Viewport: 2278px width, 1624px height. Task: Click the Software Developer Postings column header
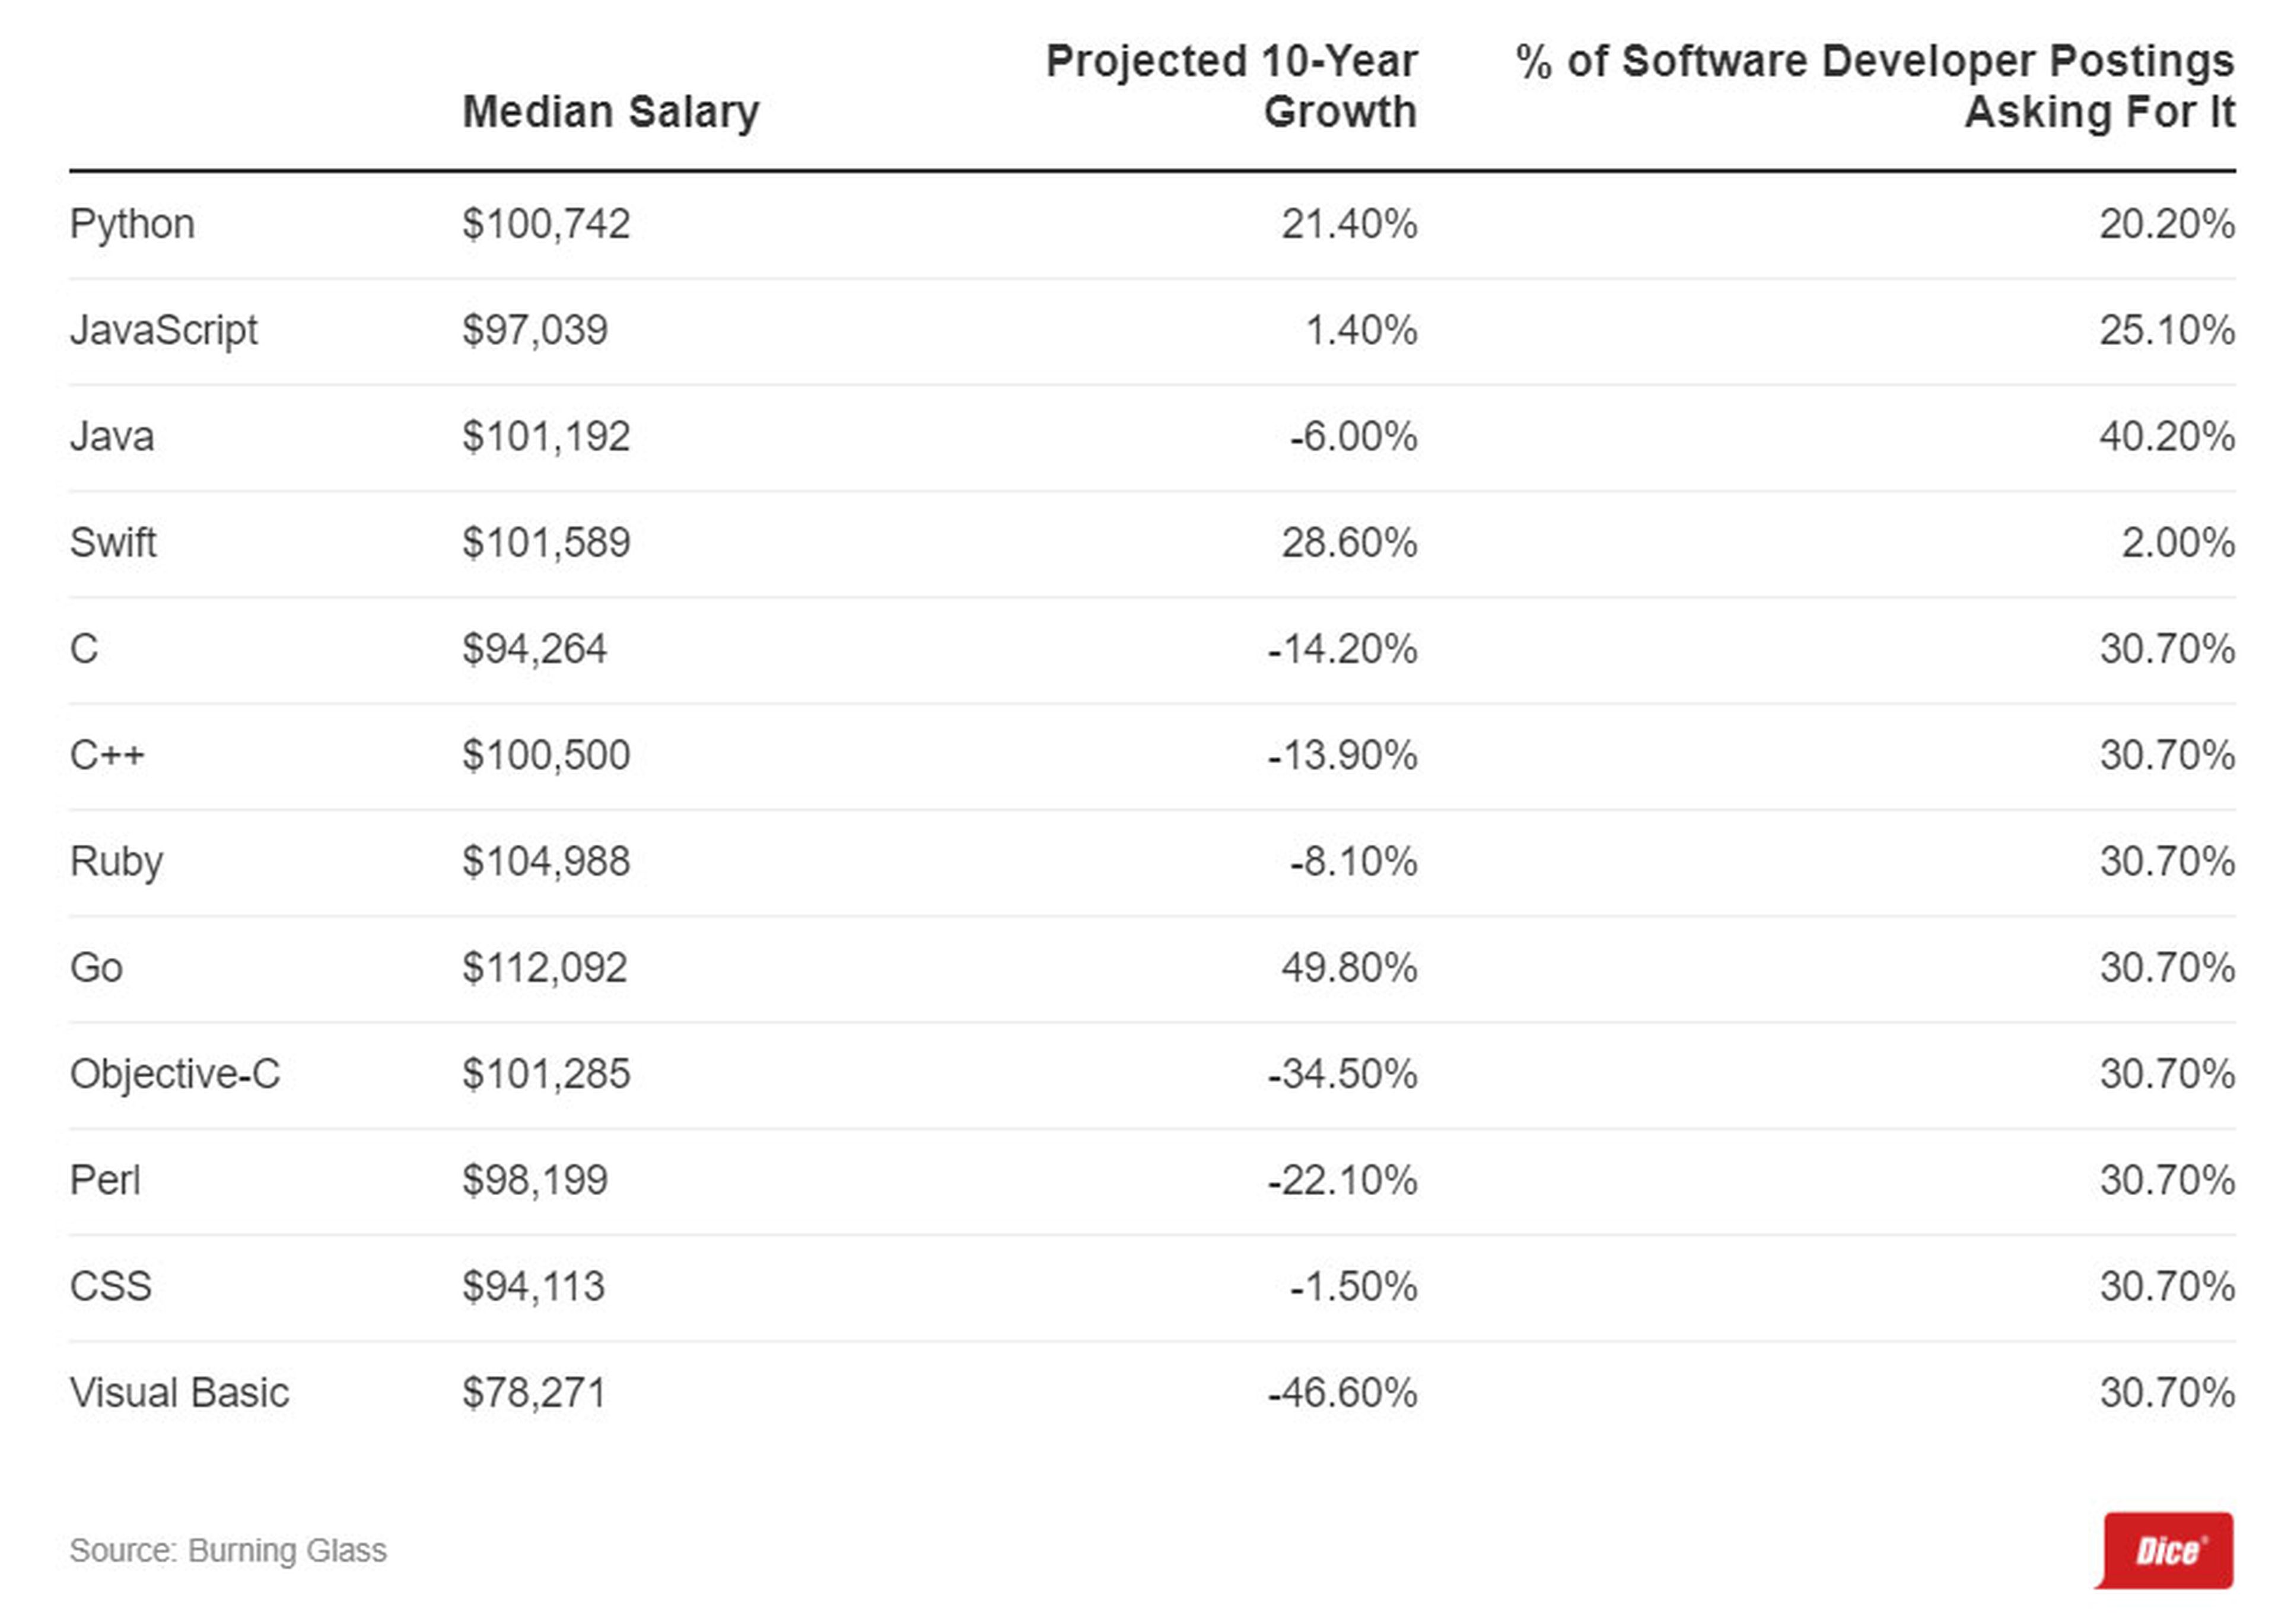pyautogui.click(x=1875, y=86)
